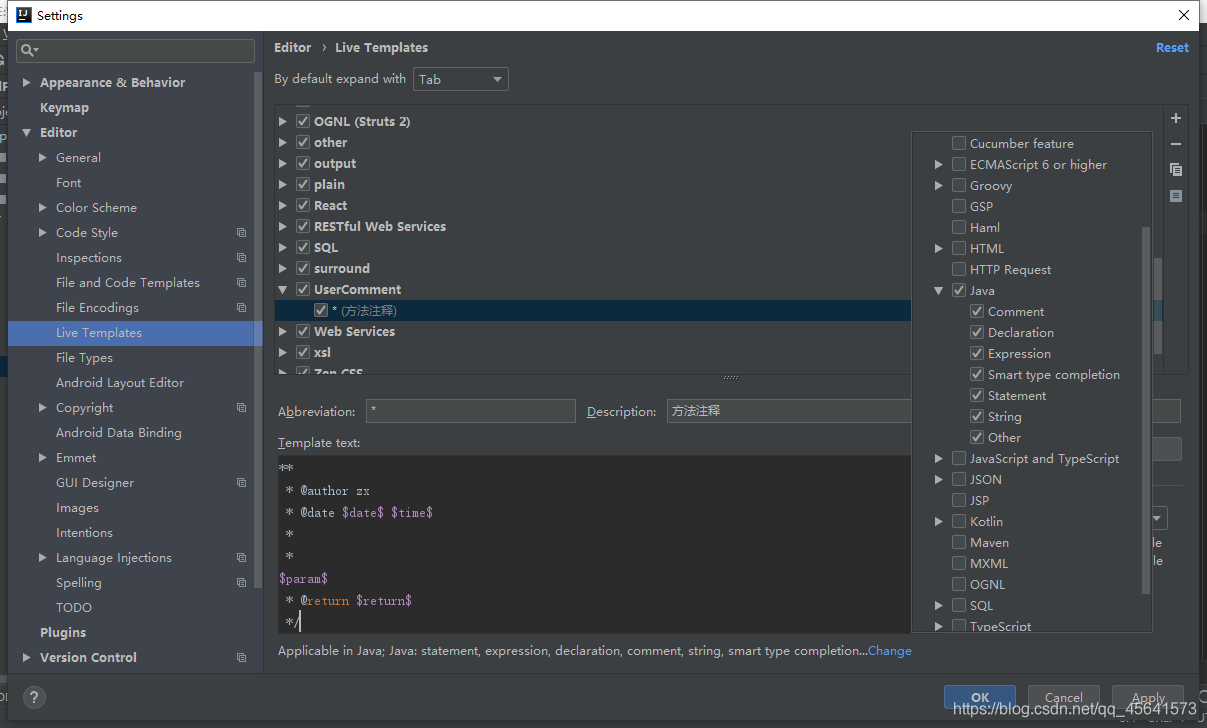This screenshot has height=728, width=1207.
Task: Uncheck the UserComment template group checkbox
Action: [x=303, y=290]
